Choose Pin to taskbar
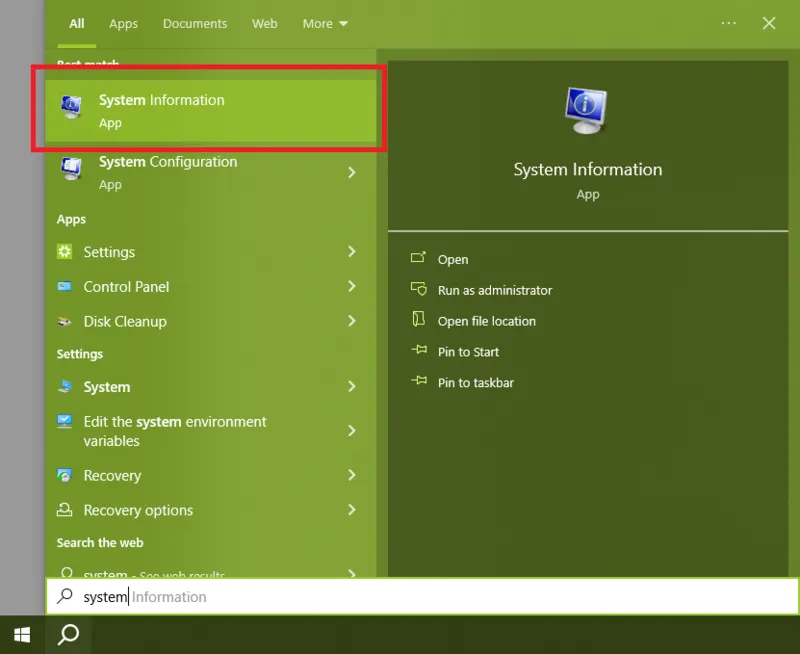The width and height of the screenshot is (800, 654). 476,383
